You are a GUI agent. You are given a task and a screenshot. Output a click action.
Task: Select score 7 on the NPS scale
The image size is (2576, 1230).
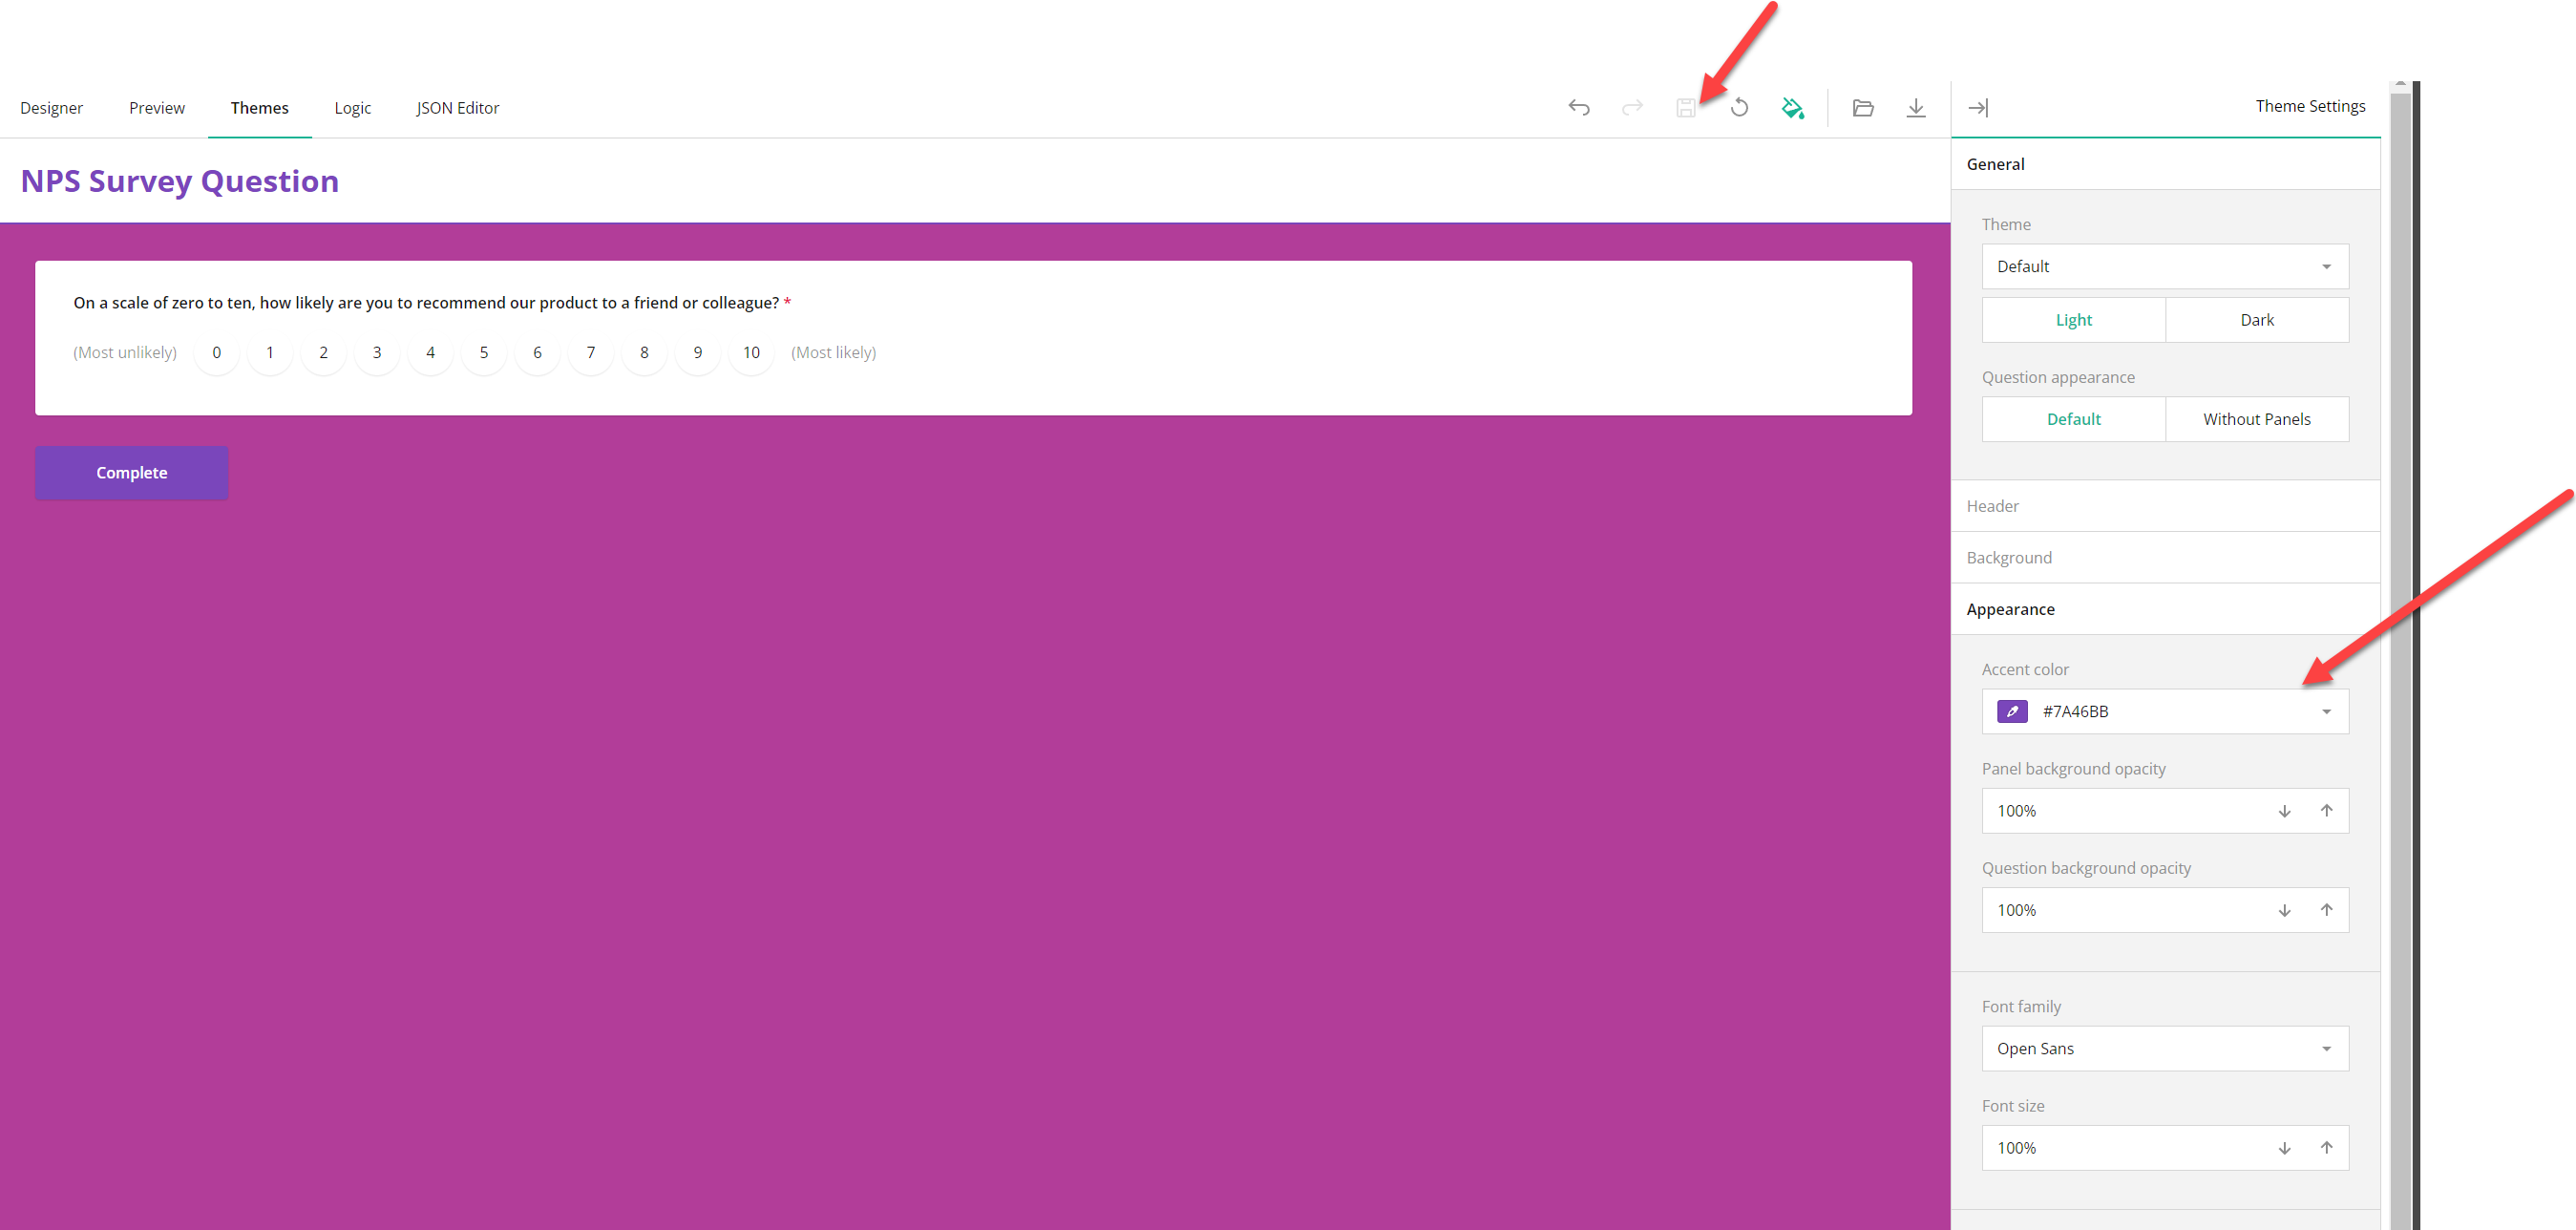(x=591, y=352)
